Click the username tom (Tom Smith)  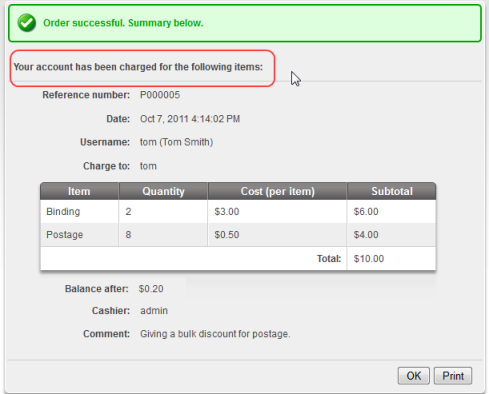(176, 142)
